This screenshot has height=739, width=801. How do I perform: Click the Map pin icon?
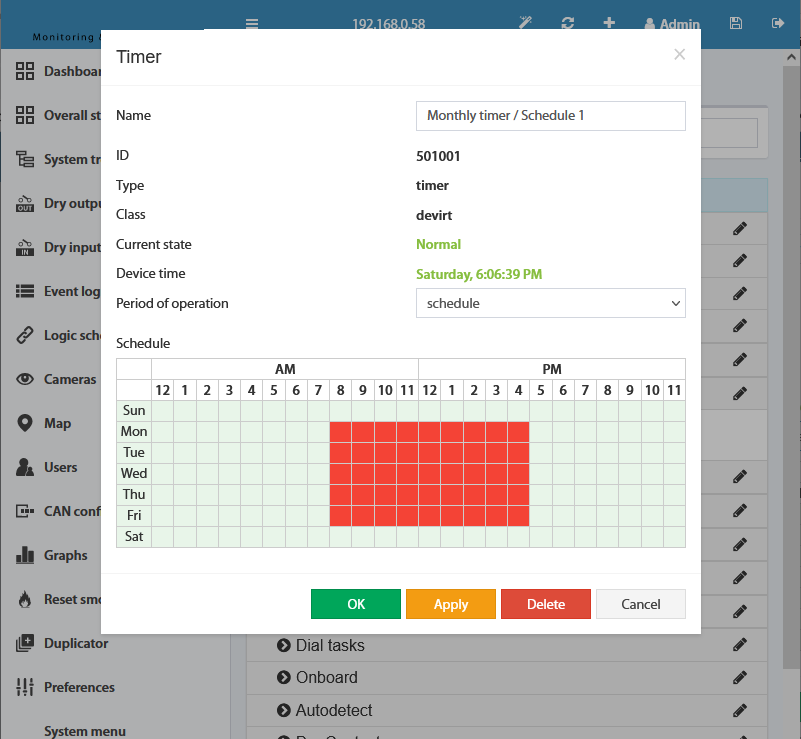25,423
